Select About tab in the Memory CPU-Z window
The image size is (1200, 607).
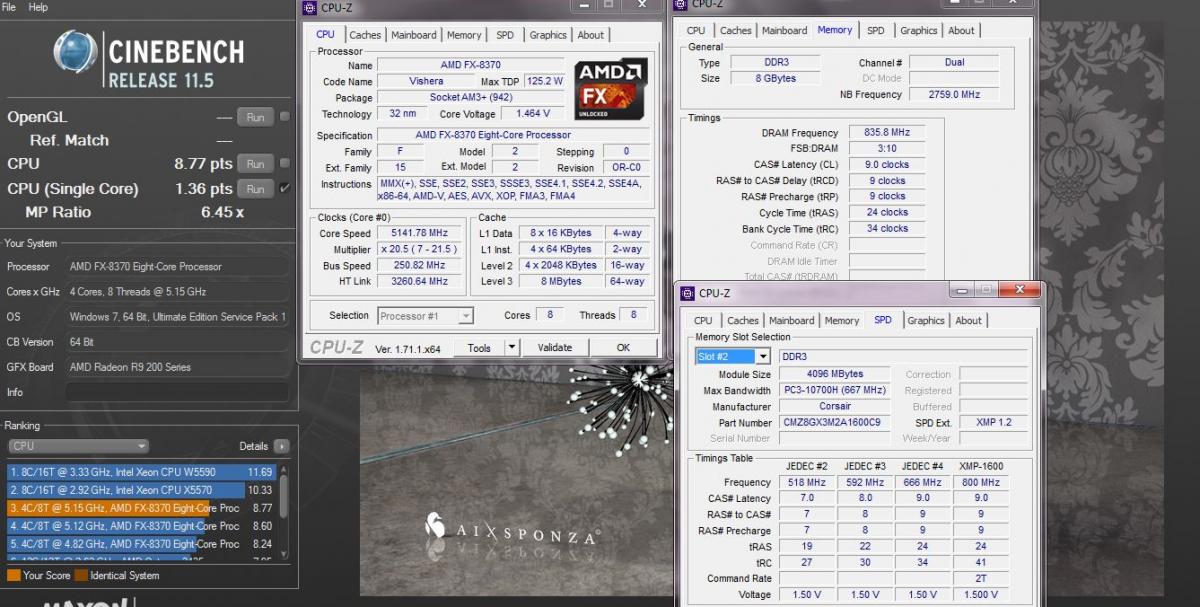(962, 31)
